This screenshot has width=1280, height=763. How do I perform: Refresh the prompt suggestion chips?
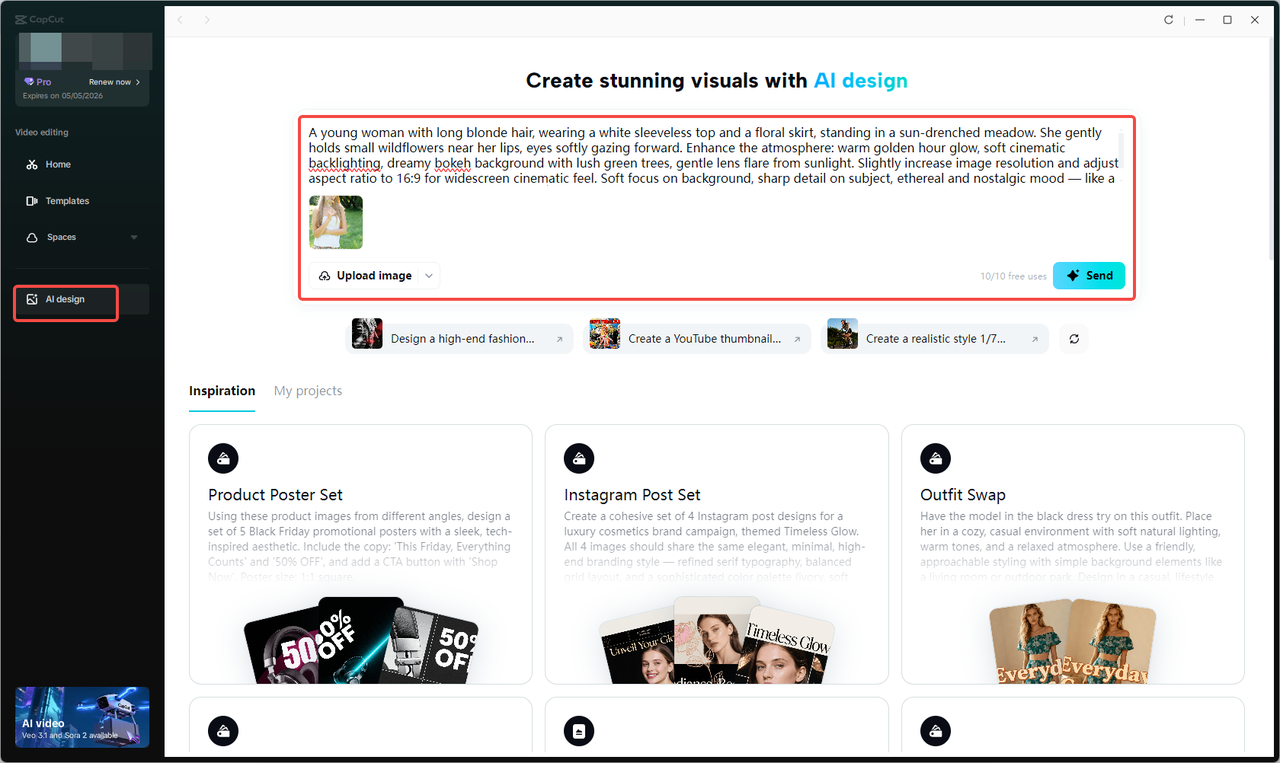pyautogui.click(x=1073, y=338)
